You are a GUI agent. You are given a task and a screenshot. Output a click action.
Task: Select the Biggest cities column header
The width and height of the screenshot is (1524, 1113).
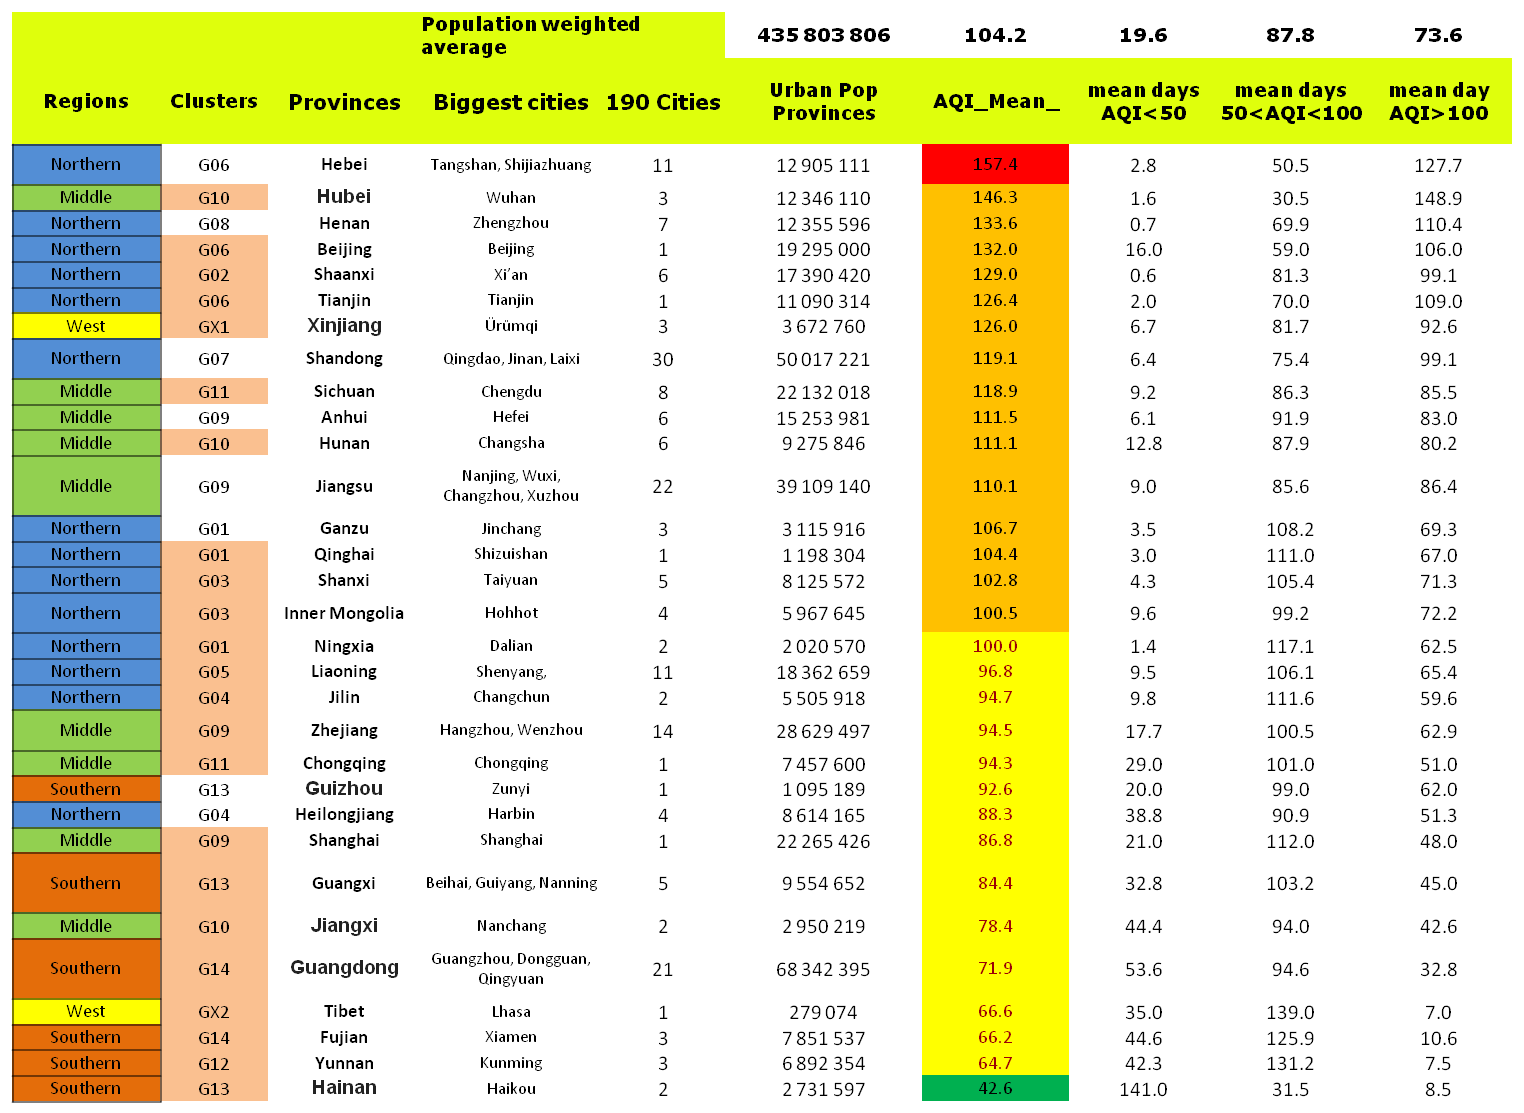tap(511, 102)
